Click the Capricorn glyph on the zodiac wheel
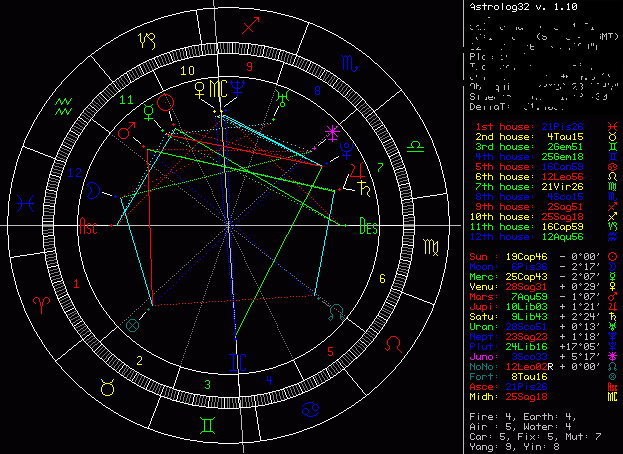623x454 pixels. pyautogui.click(x=147, y=41)
